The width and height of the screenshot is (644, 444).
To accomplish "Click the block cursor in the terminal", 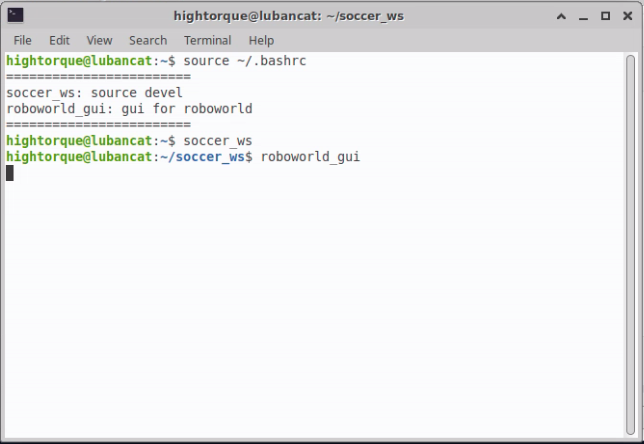I will (x=10, y=173).
